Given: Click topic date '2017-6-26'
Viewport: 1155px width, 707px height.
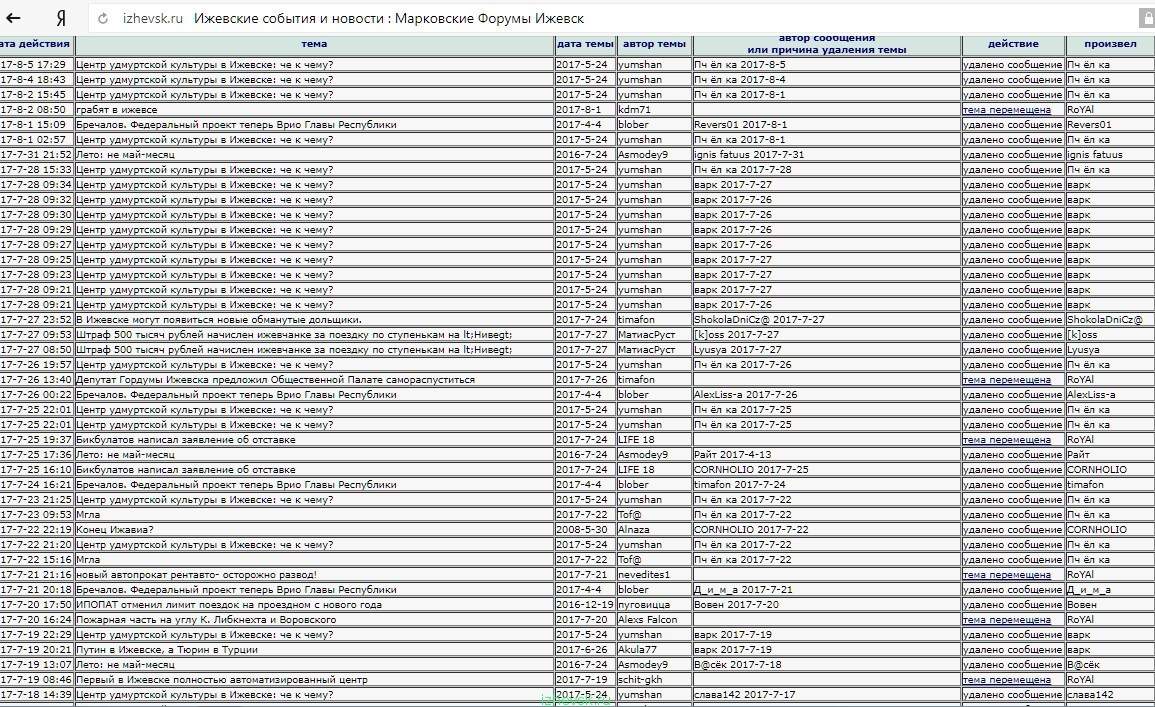Looking at the screenshot, I should click(x=582, y=650).
